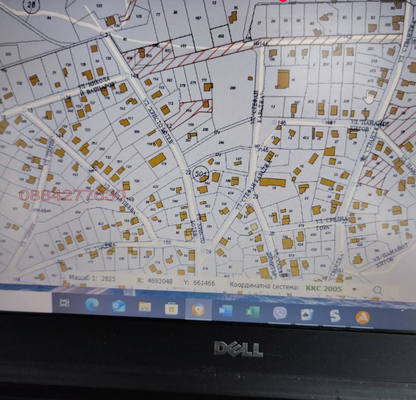Image resolution: width=416 pixels, height=400 pixels.
Task: Switch to the active Chrome browser window
Action: pos(198,310)
